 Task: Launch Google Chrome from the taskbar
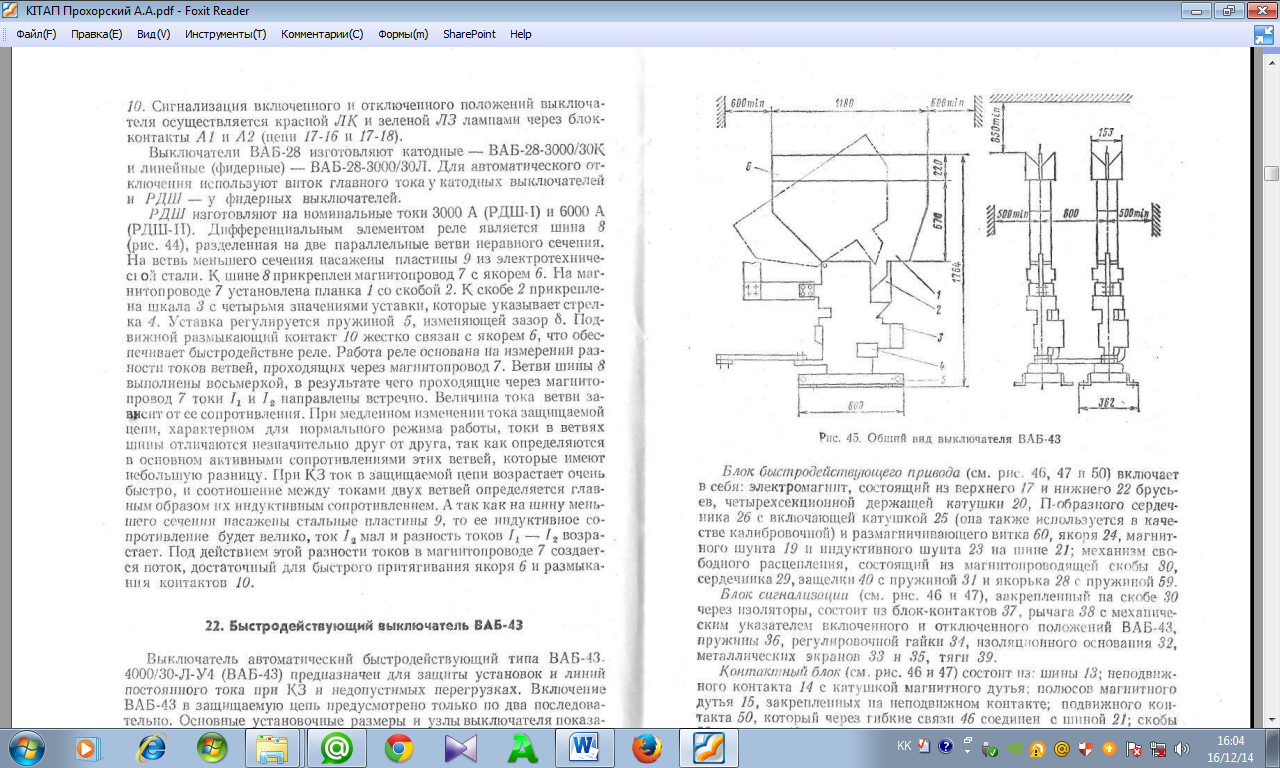point(399,747)
